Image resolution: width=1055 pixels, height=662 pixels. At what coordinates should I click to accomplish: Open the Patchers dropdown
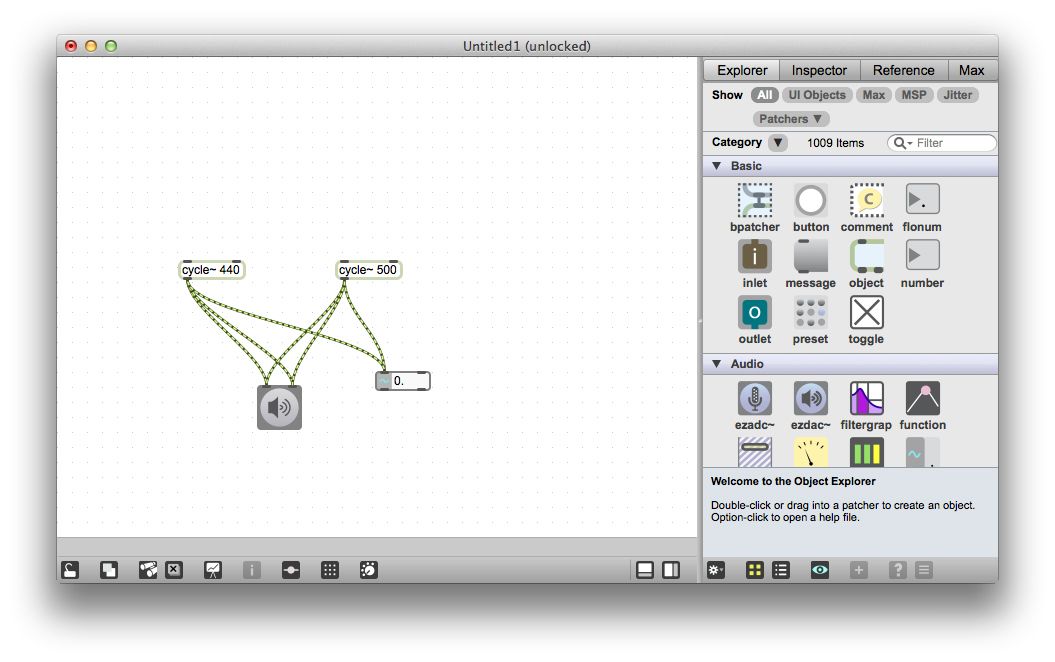tap(790, 118)
